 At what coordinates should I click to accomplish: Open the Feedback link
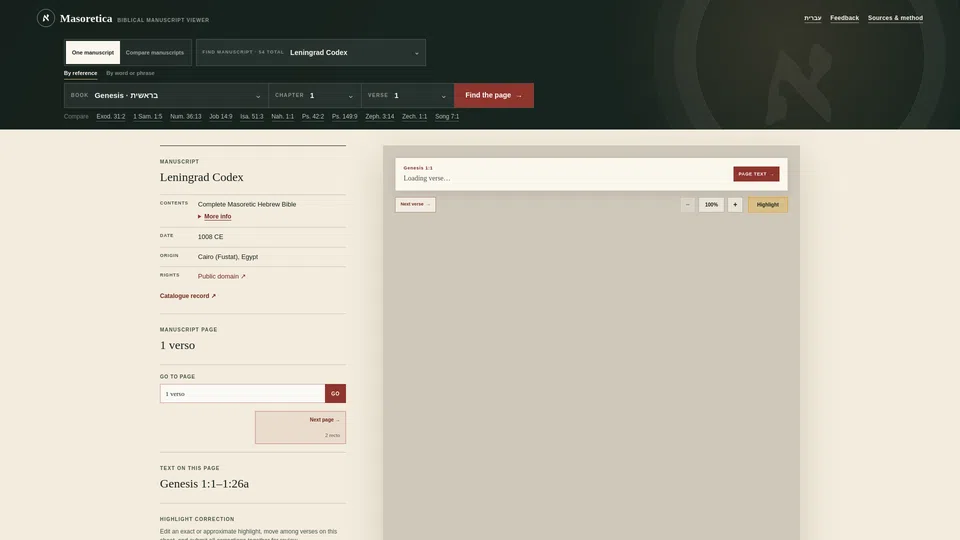844,18
